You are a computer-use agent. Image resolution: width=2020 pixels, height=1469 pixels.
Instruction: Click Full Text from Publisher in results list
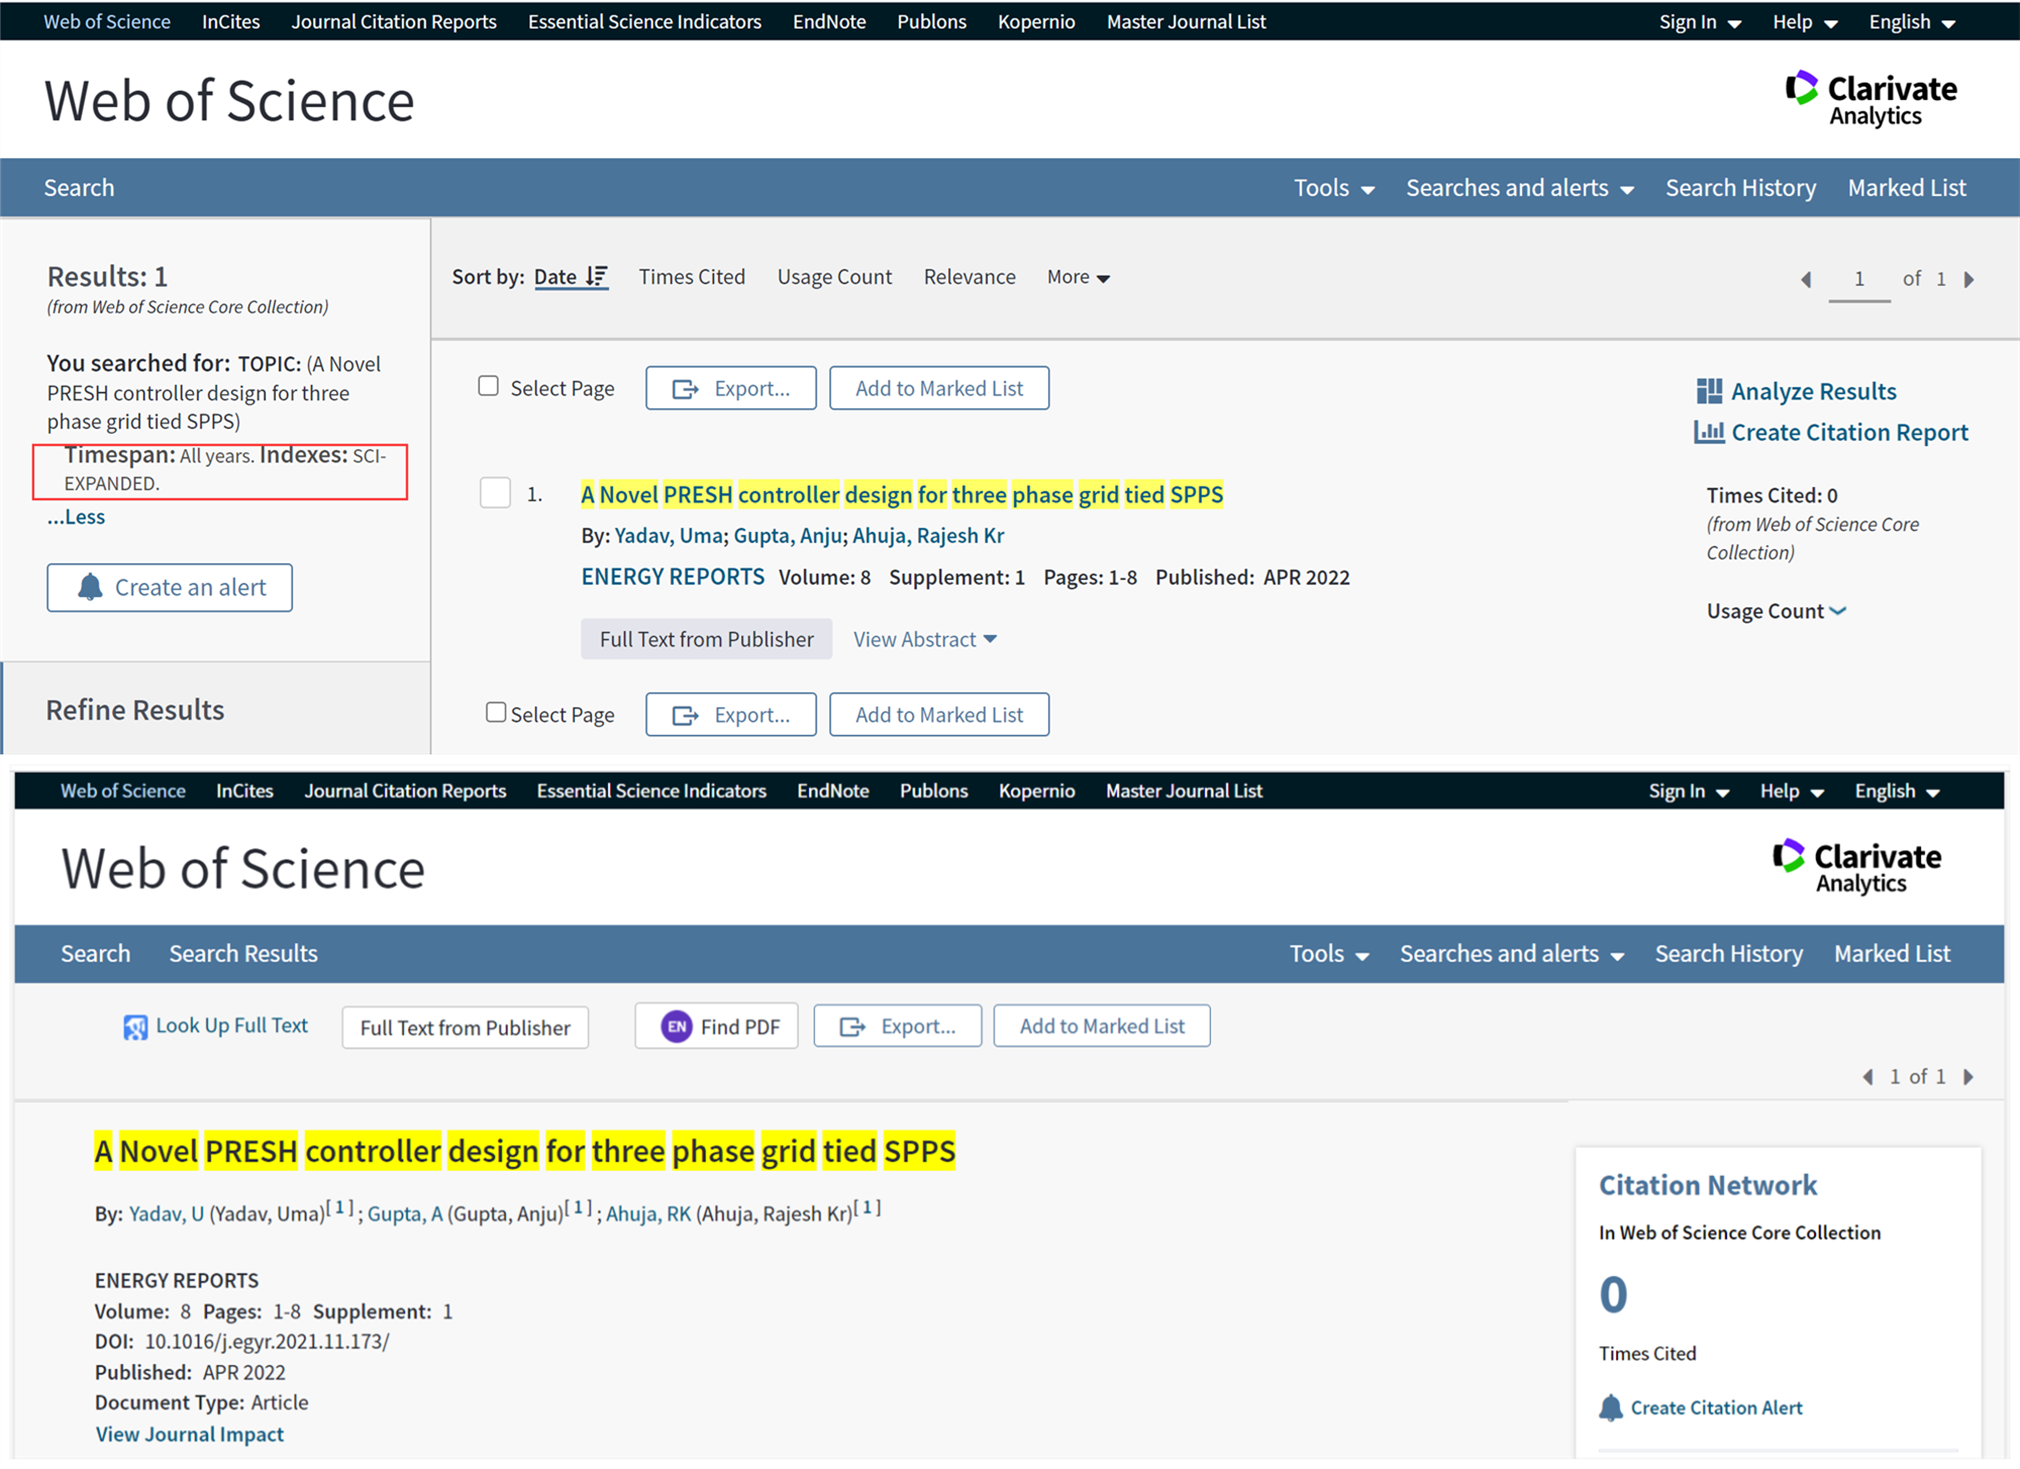(706, 639)
